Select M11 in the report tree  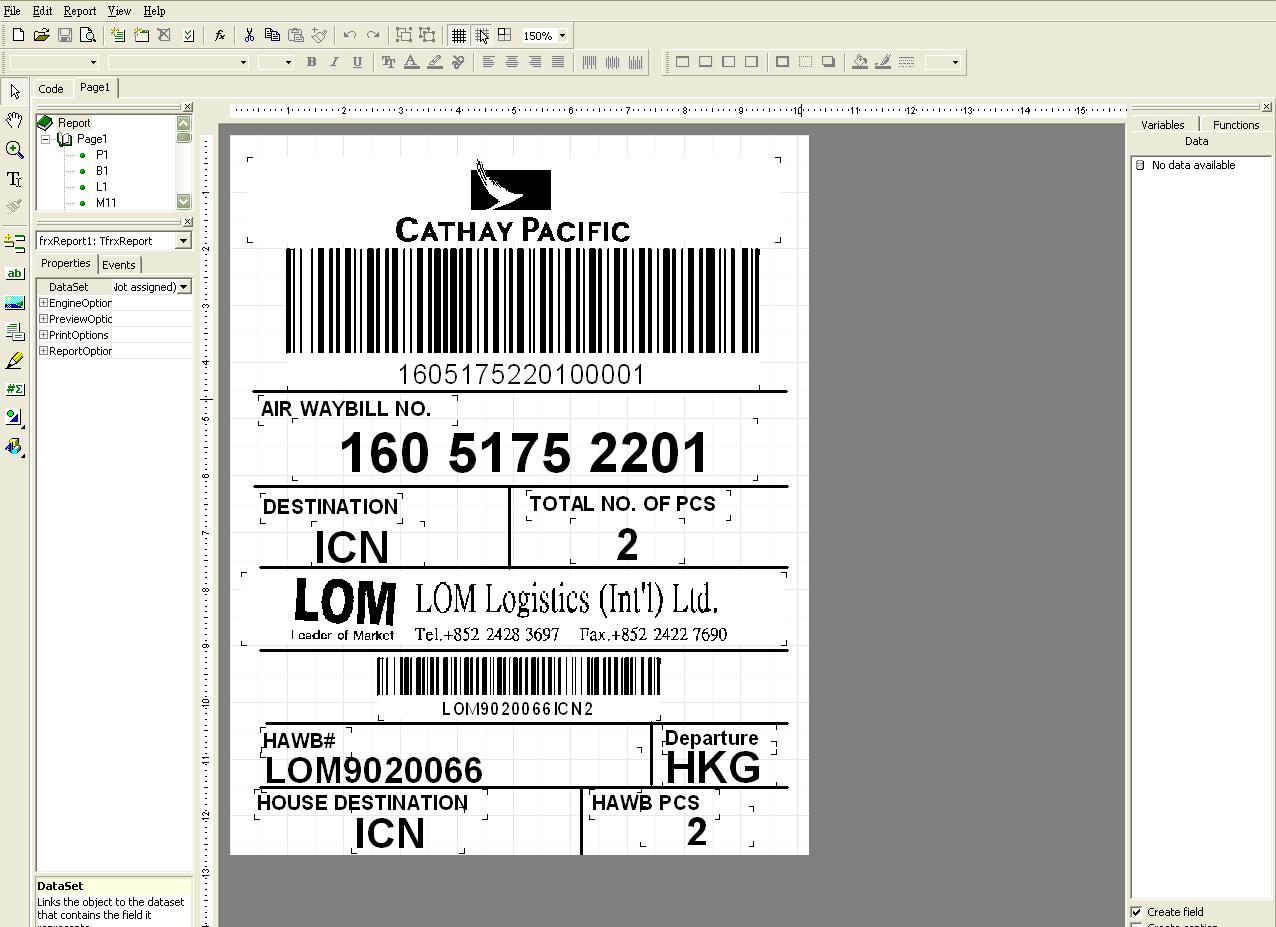point(106,203)
